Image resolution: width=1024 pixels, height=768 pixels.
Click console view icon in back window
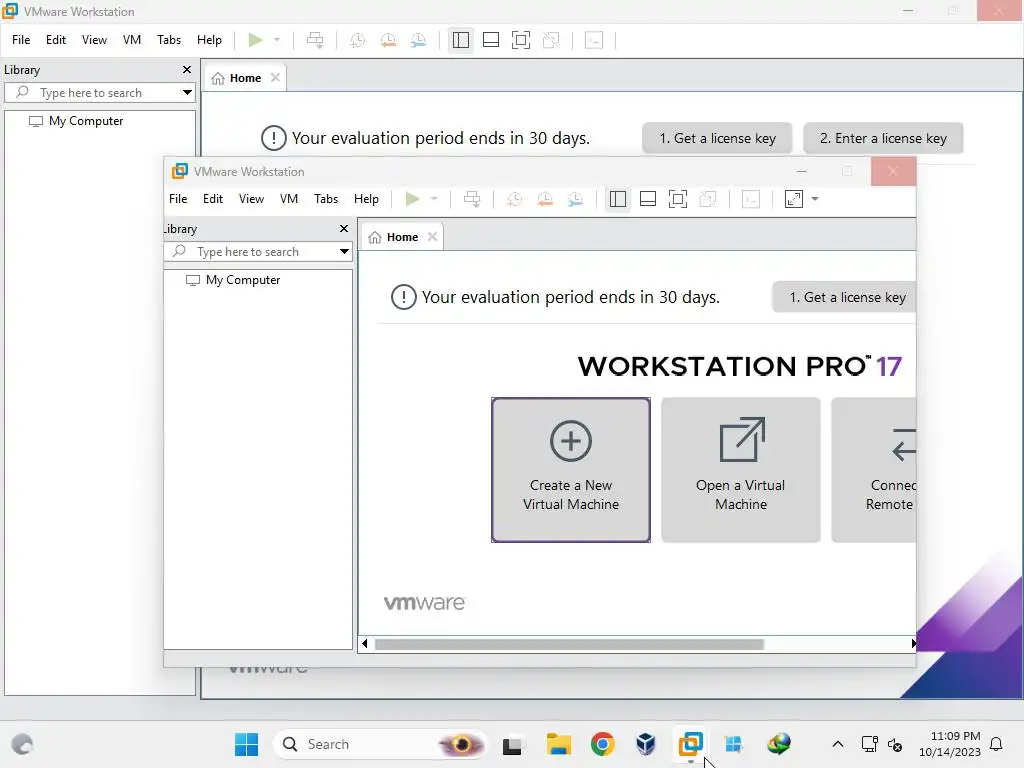594,40
